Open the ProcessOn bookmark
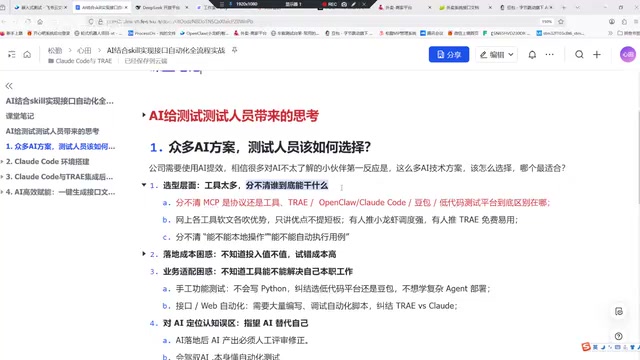 tap(151, 33)
